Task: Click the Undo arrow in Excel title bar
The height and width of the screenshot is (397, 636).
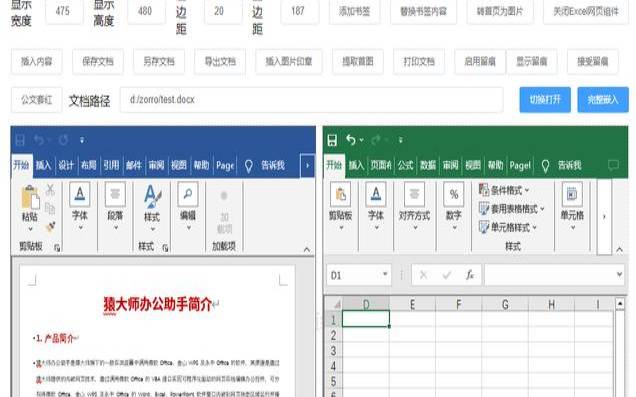Action: click(351, 140)
